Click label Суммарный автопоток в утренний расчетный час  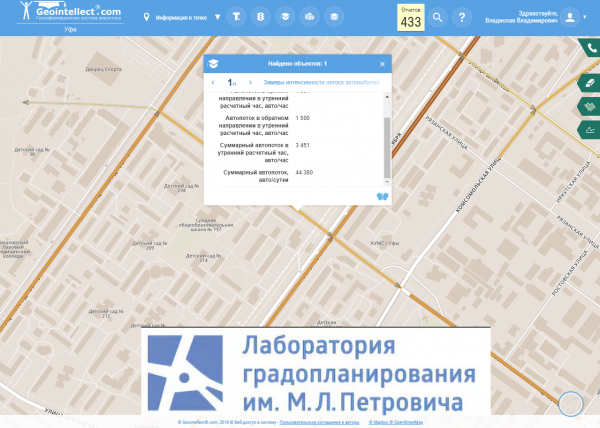(253, 153)
